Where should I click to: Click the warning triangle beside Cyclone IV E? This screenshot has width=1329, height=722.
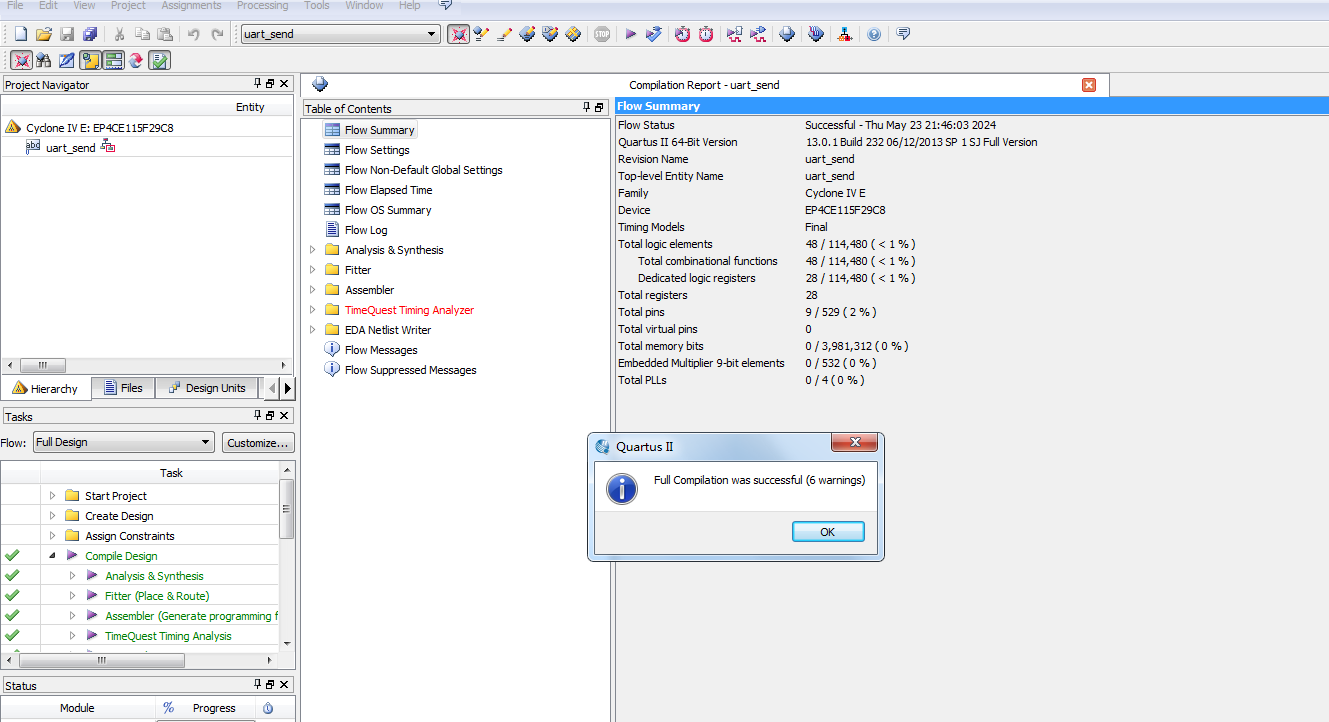(13, 127)
